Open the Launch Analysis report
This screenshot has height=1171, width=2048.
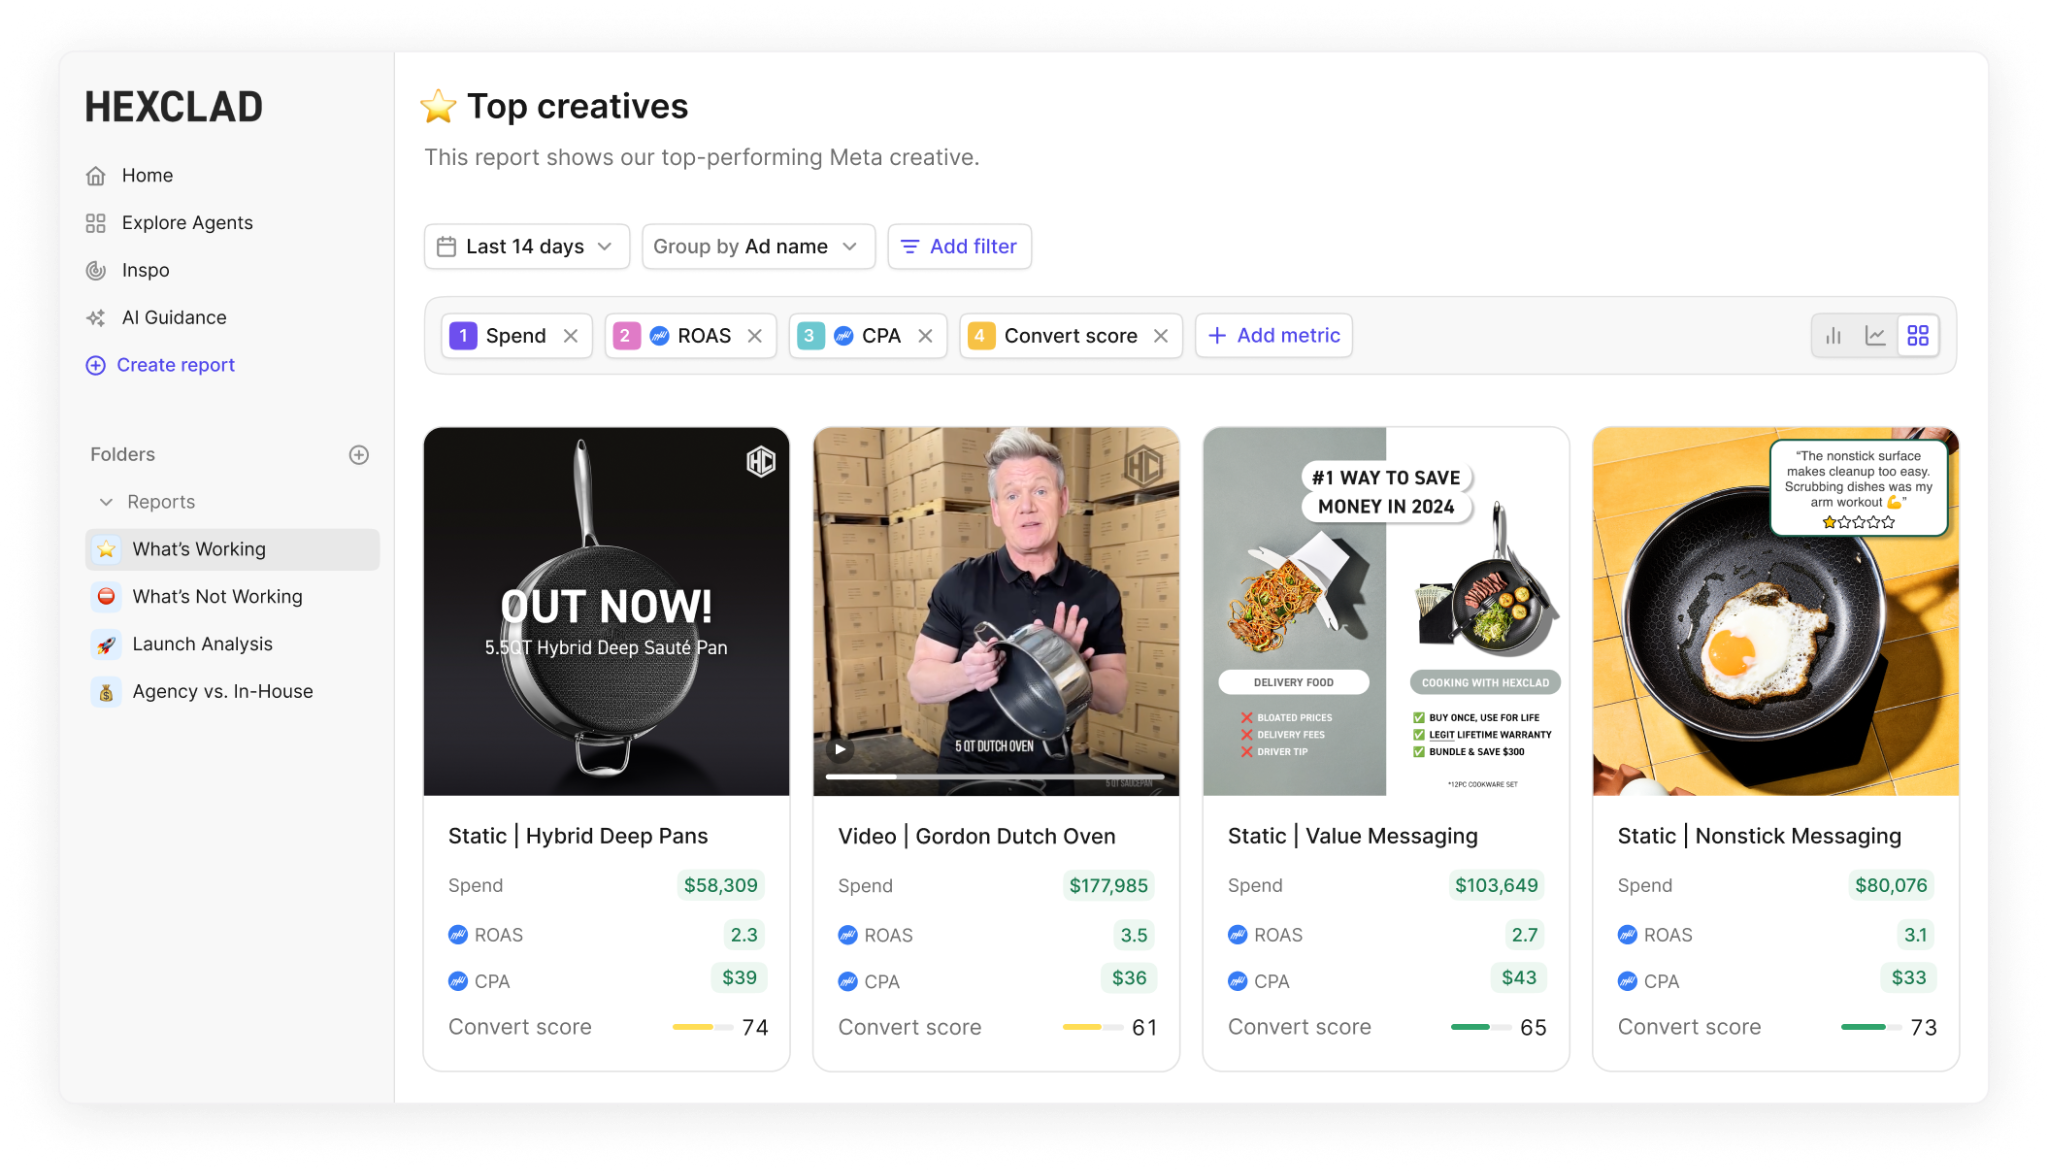point(202,644)
